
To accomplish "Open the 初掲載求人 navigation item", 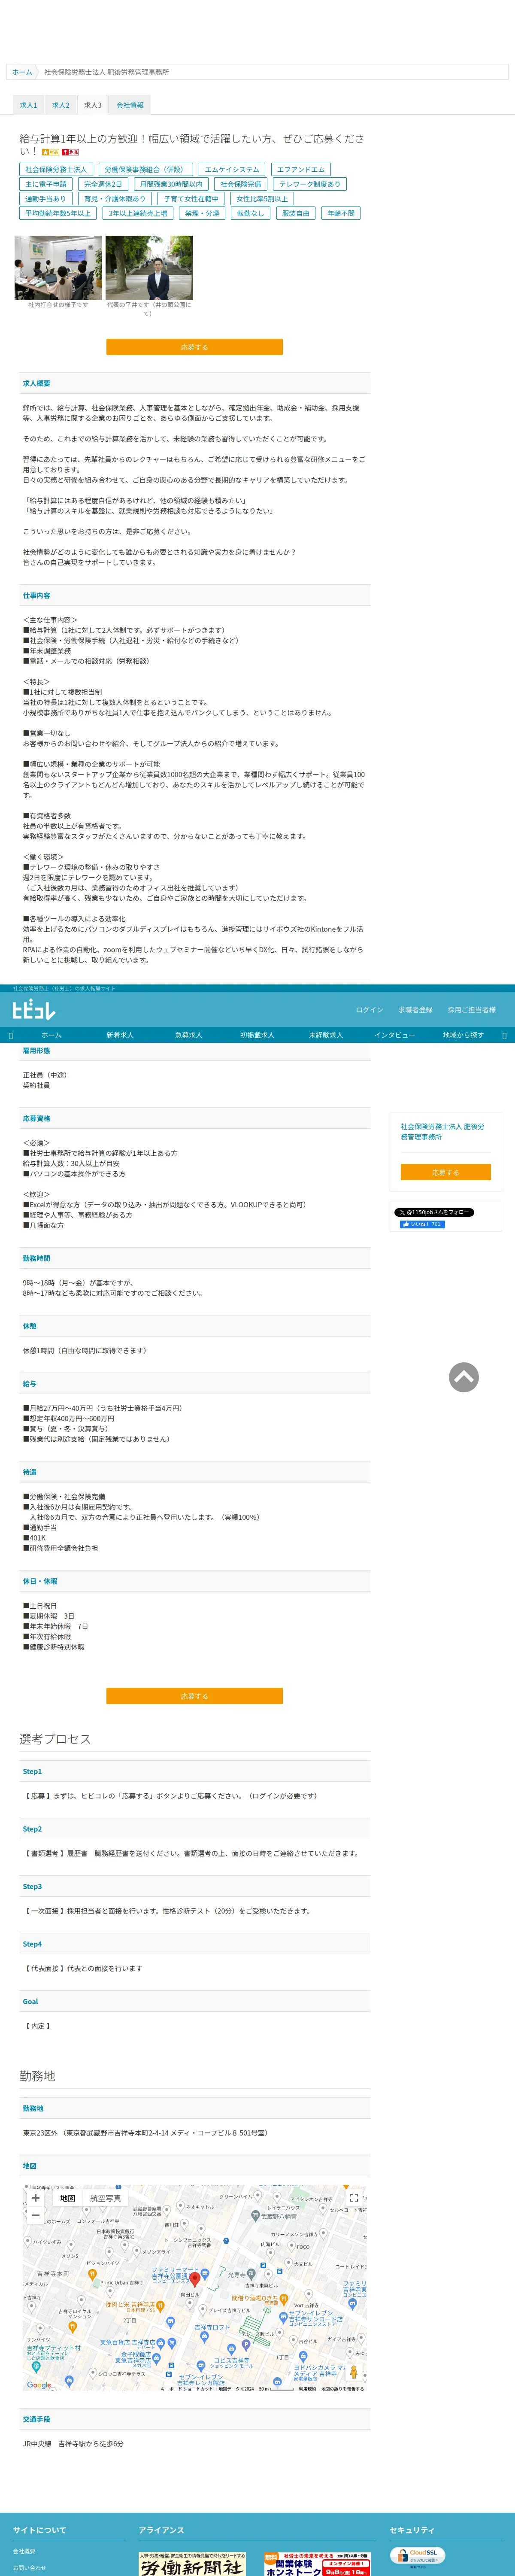I will [x=257, y=1035].
